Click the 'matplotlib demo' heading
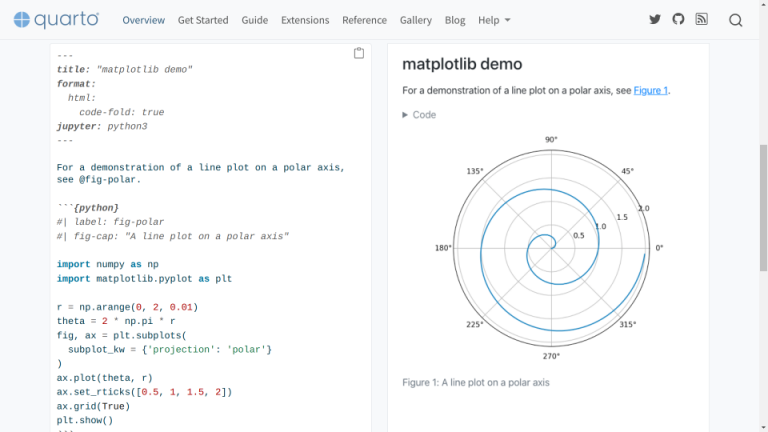 click(x=462, y=64)
